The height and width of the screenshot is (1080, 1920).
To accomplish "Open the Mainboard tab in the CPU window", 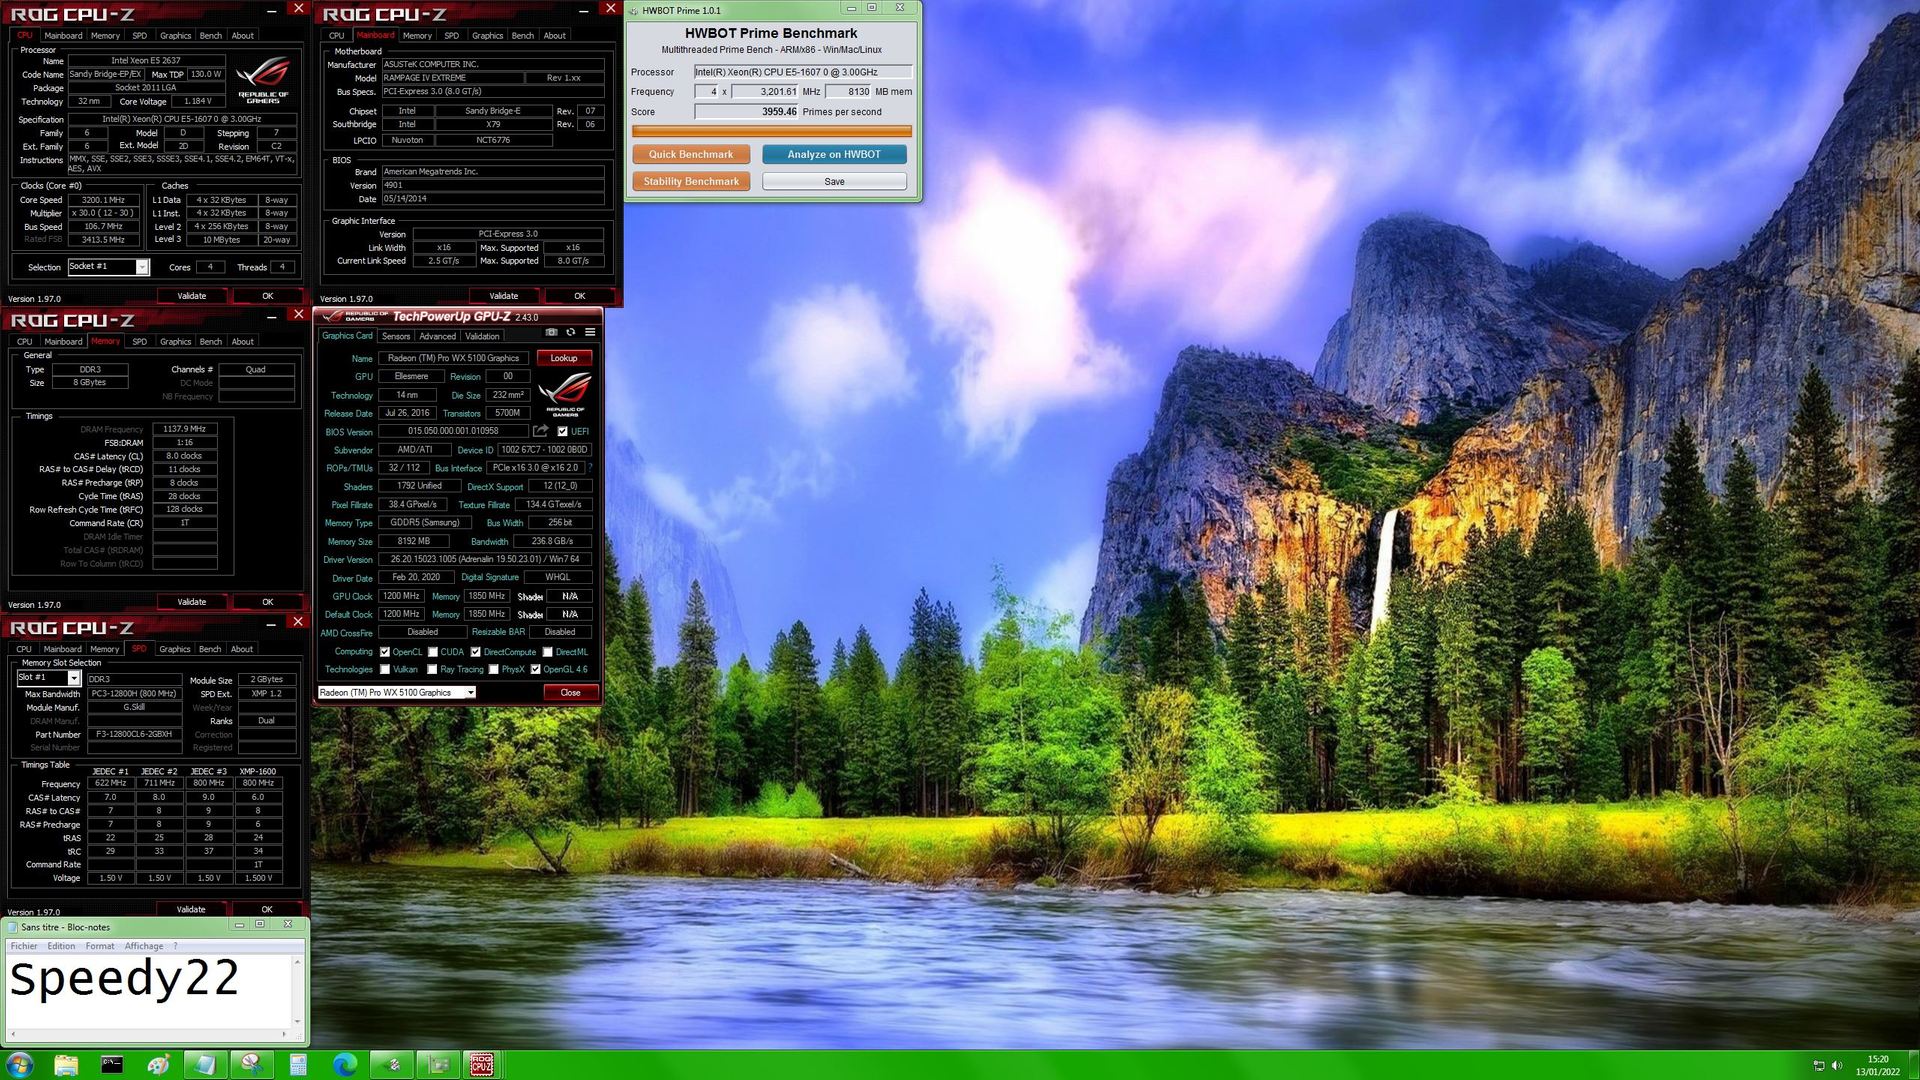I will pos(63,35).
